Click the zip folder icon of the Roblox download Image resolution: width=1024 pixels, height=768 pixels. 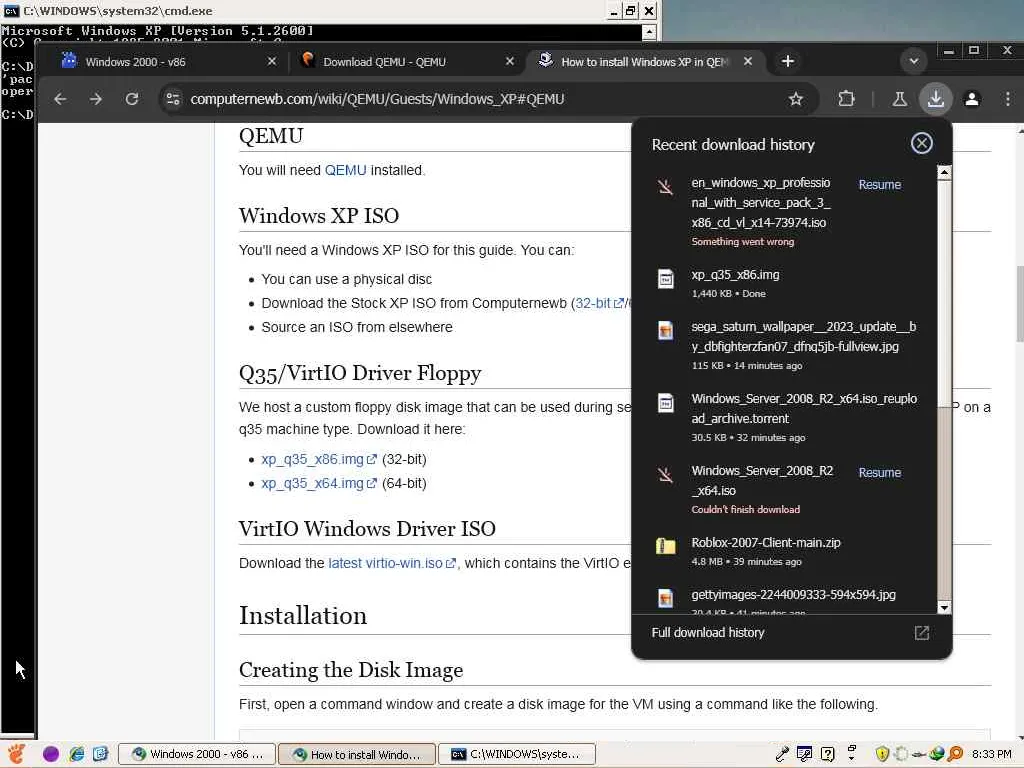[x=665, y=546]
